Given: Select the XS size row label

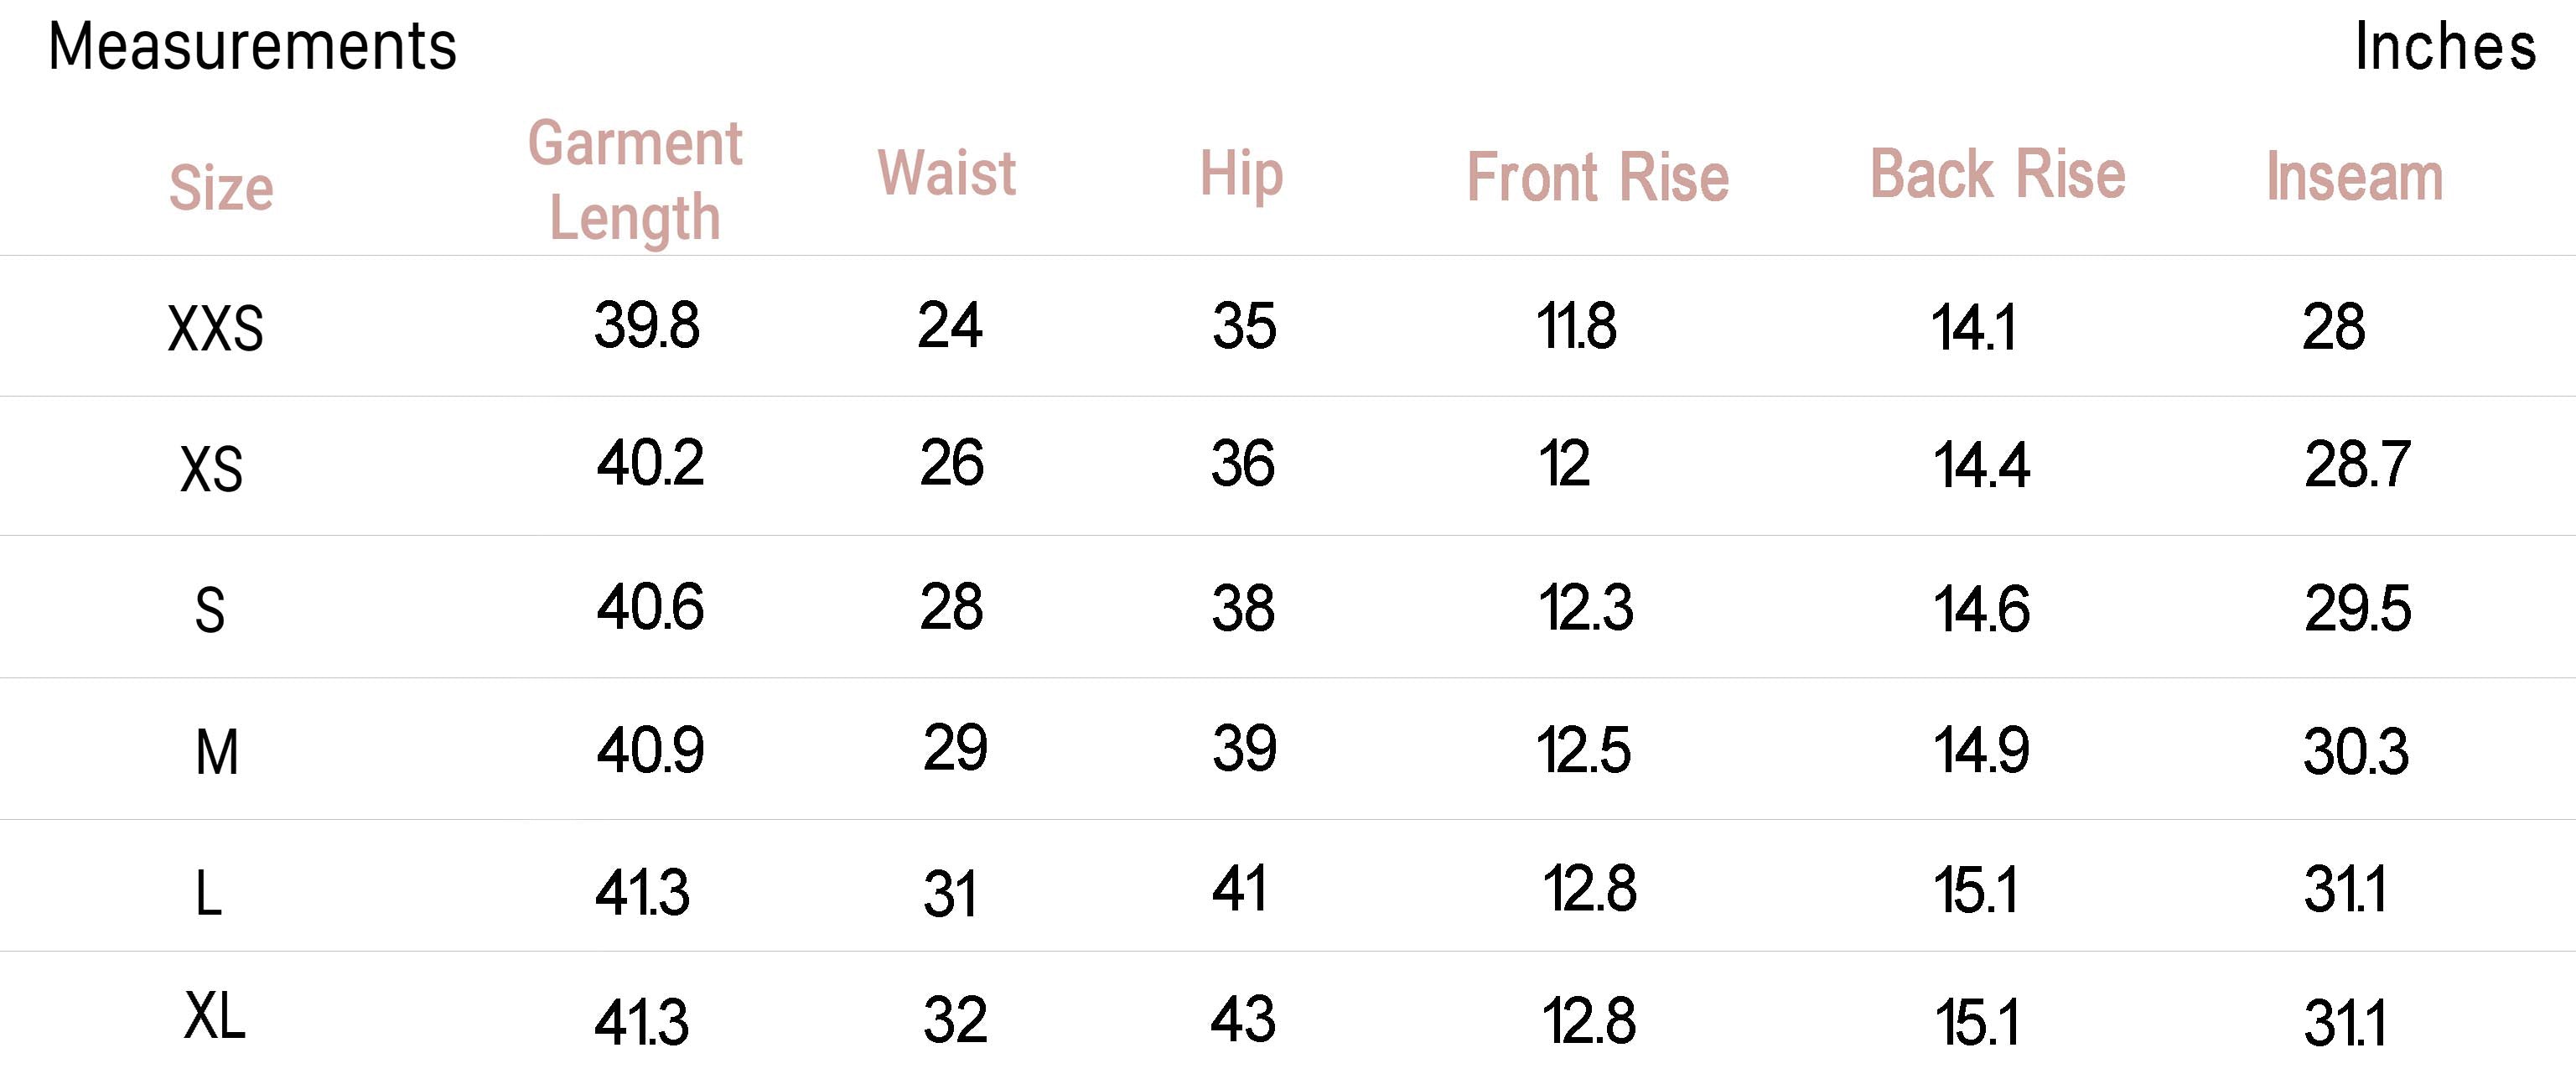Looking at the screenshot, I should point(211,468).
